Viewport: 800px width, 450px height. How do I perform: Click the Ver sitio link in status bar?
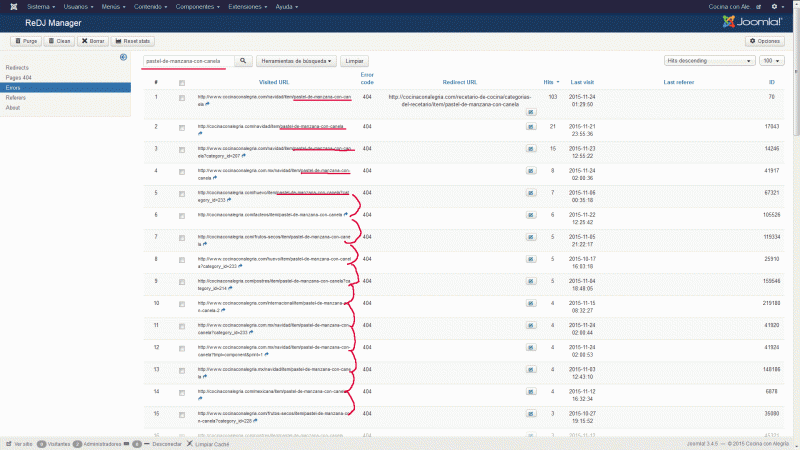pos(19,444)
